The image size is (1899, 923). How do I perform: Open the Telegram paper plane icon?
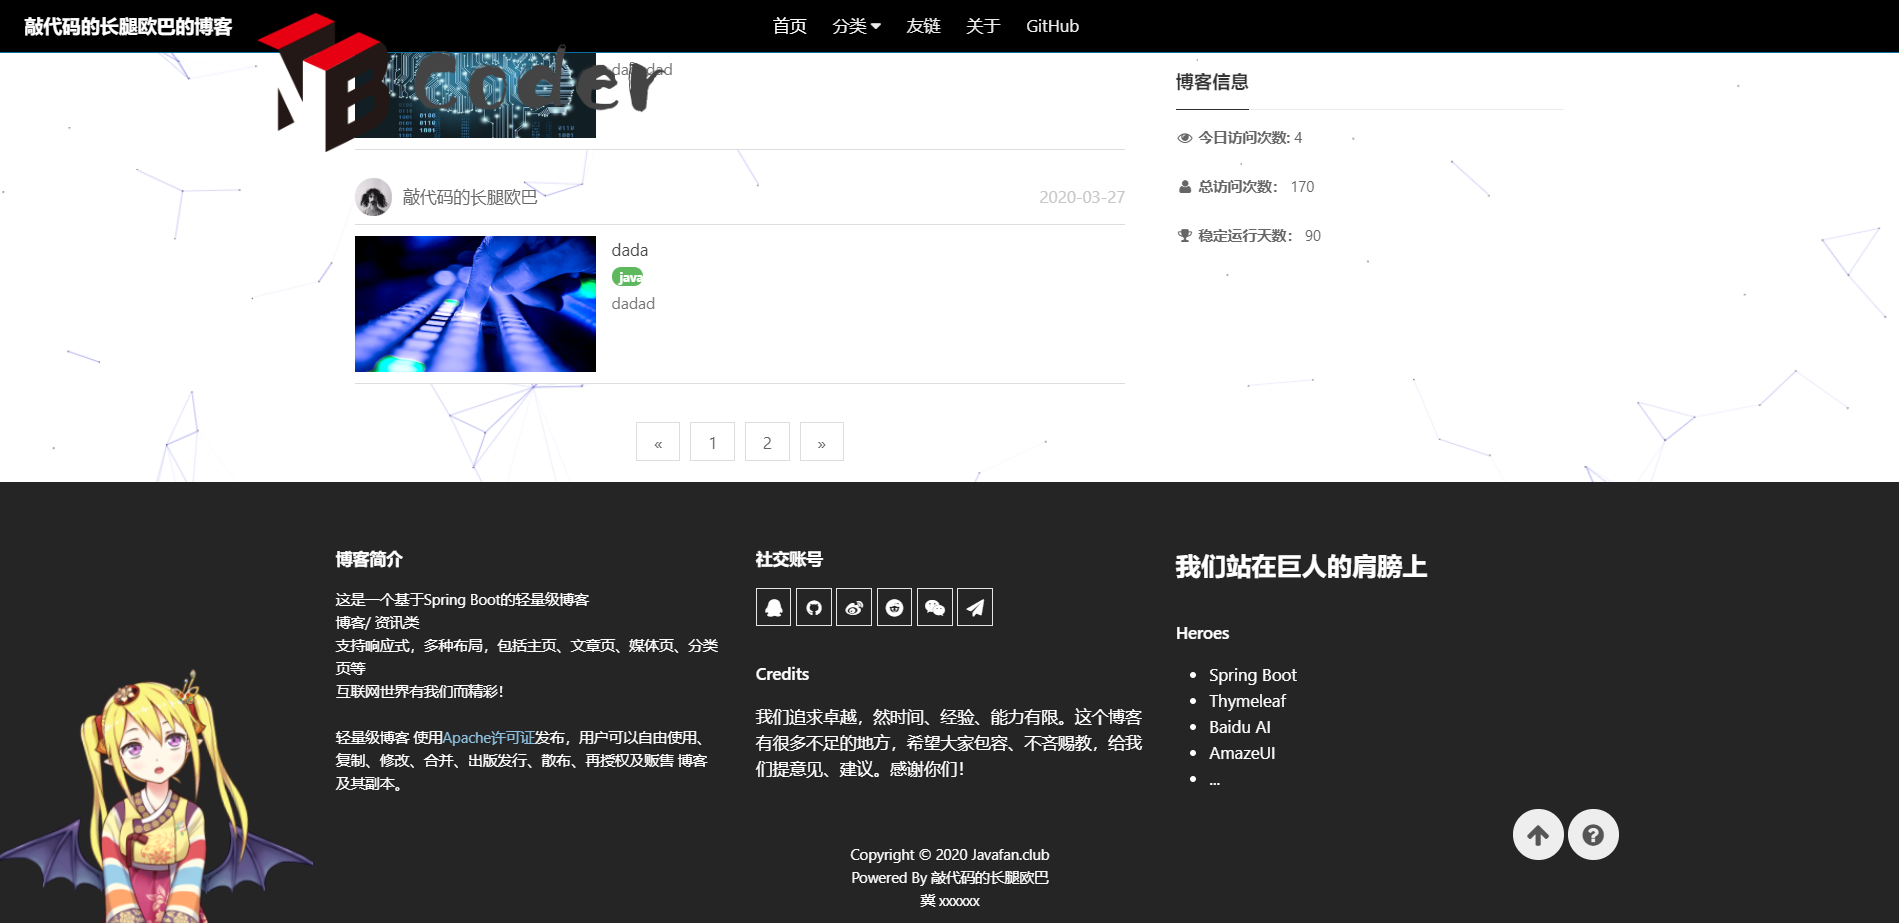click(975, 607)
